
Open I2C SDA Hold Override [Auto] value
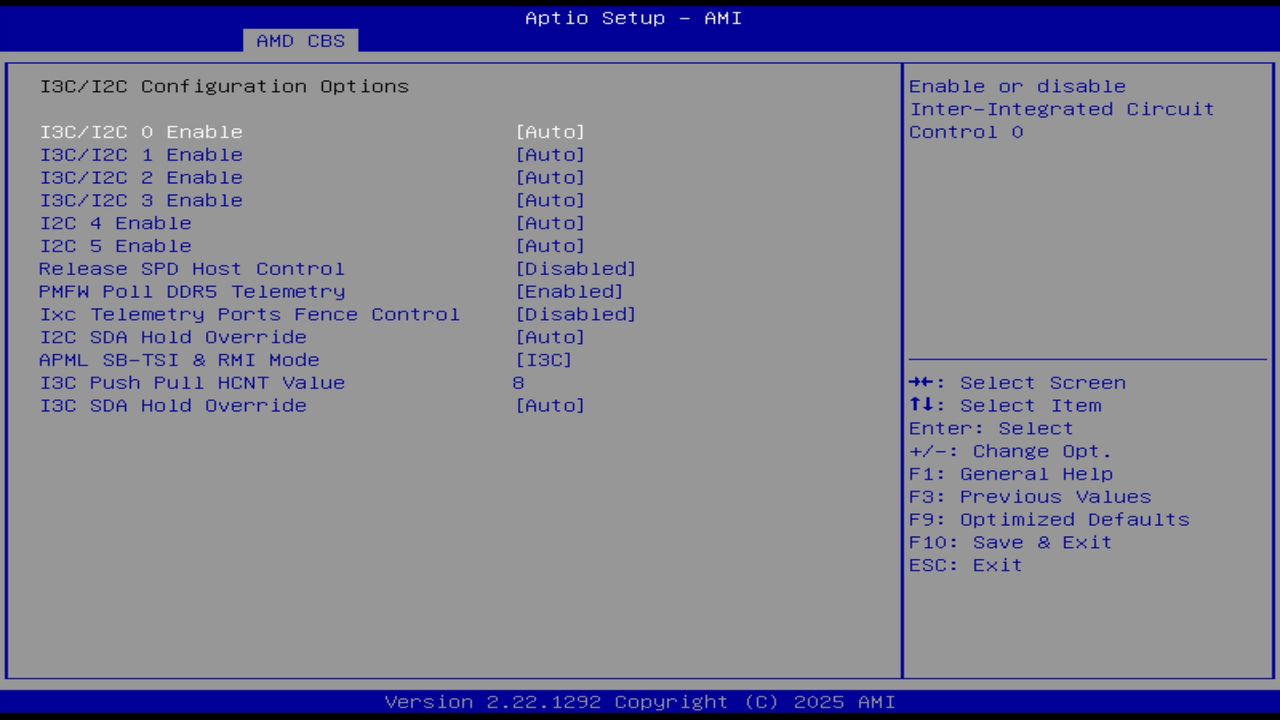point(550,337)
